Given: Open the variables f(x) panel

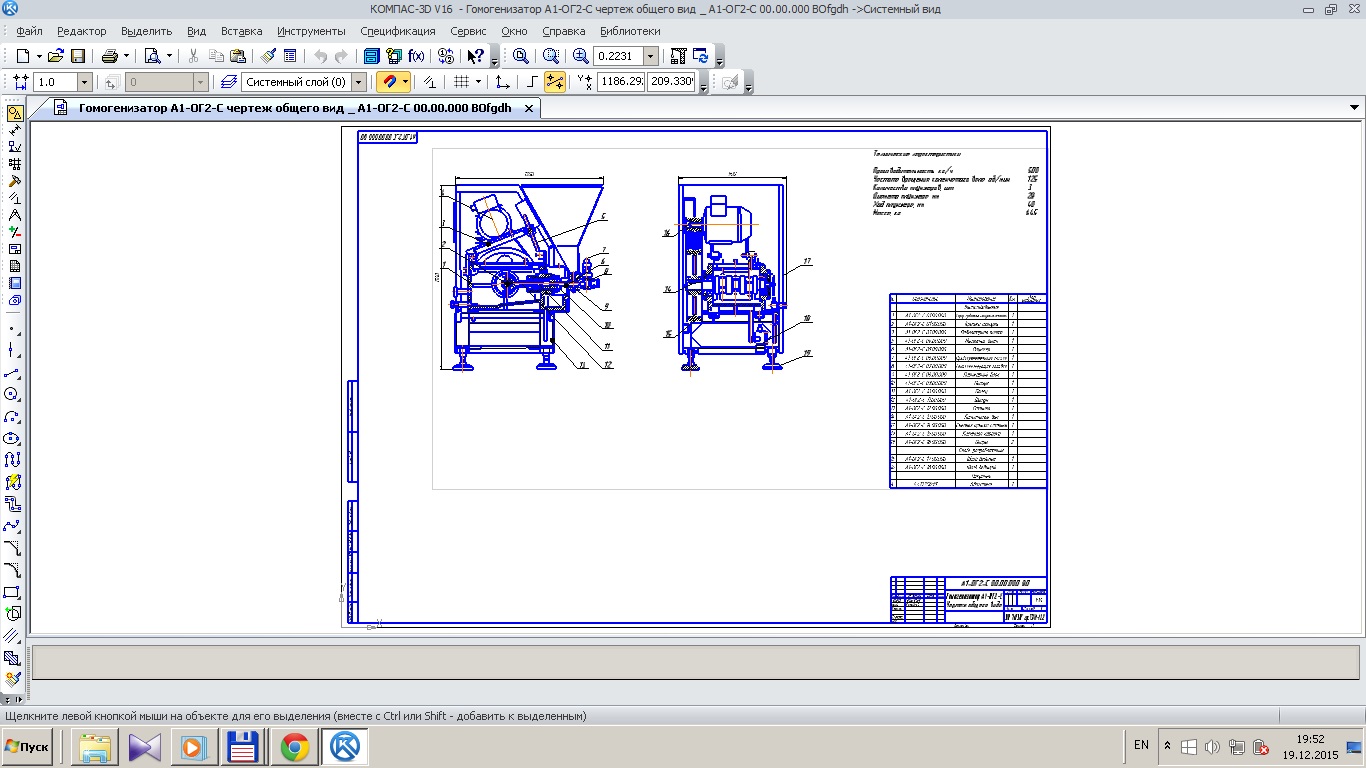Looking at the screenshot, I should [x=416, y=56].
